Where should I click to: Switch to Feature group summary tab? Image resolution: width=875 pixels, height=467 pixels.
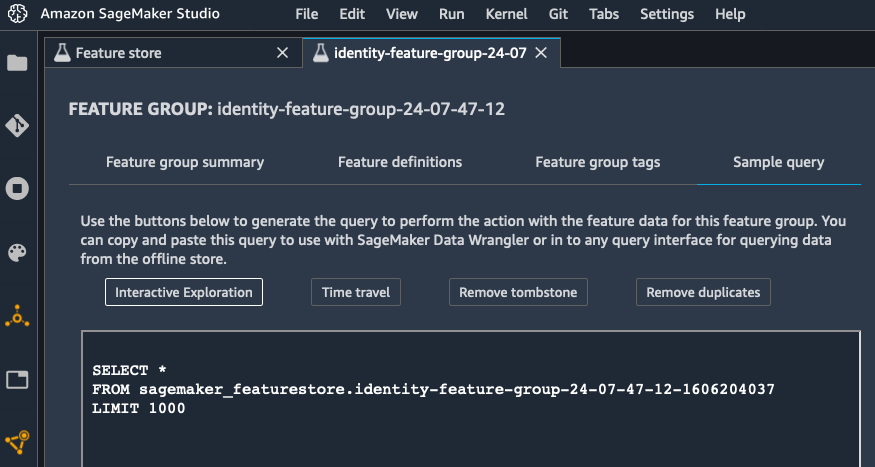coord(185,162)
